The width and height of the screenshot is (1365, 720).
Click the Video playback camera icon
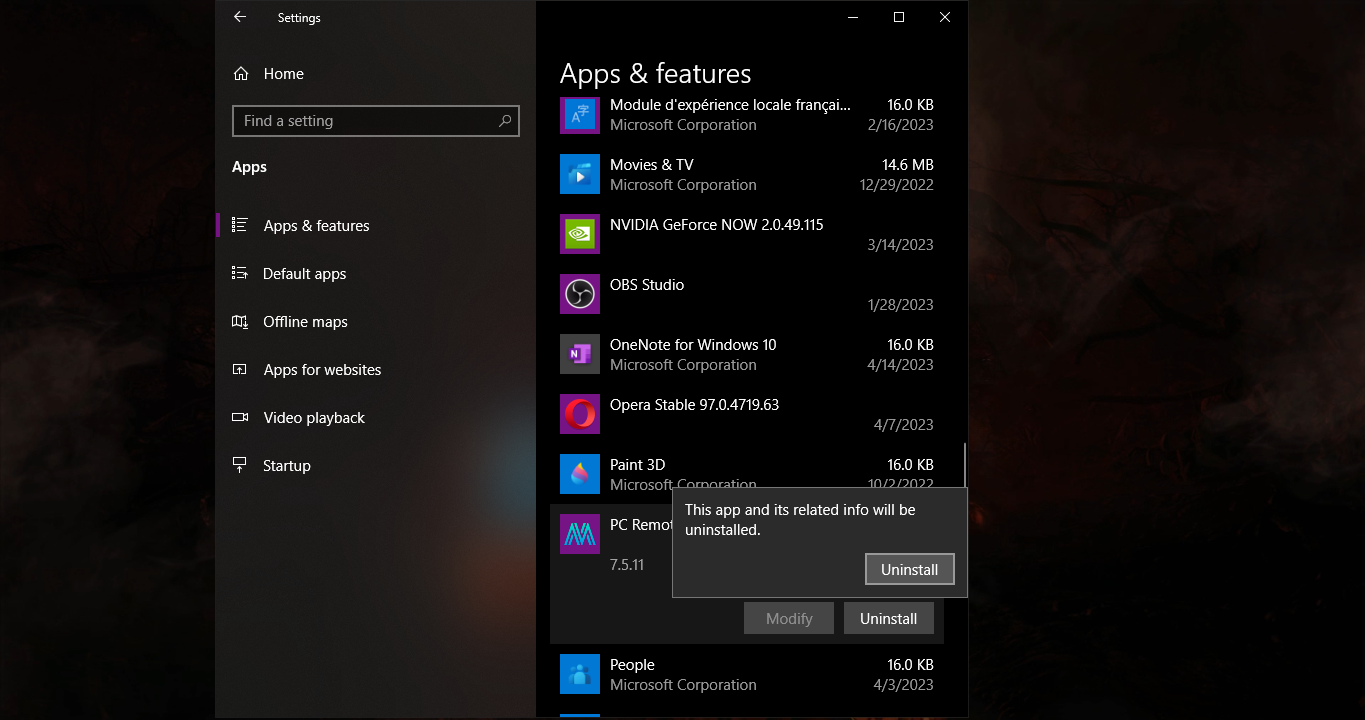click(240, 417)
